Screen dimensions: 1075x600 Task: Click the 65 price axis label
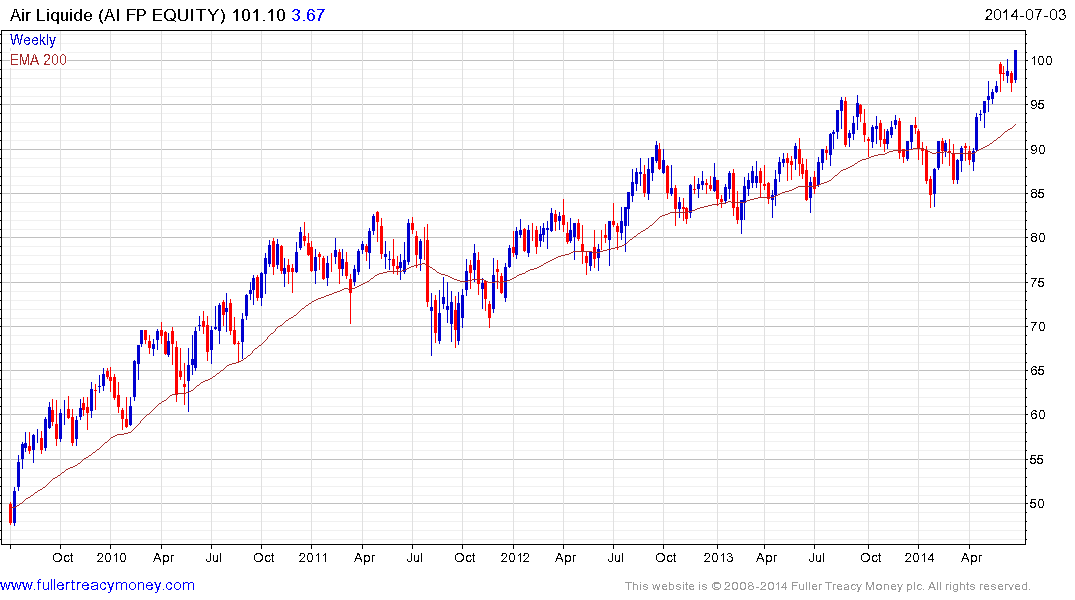[x=1038, y=370]
